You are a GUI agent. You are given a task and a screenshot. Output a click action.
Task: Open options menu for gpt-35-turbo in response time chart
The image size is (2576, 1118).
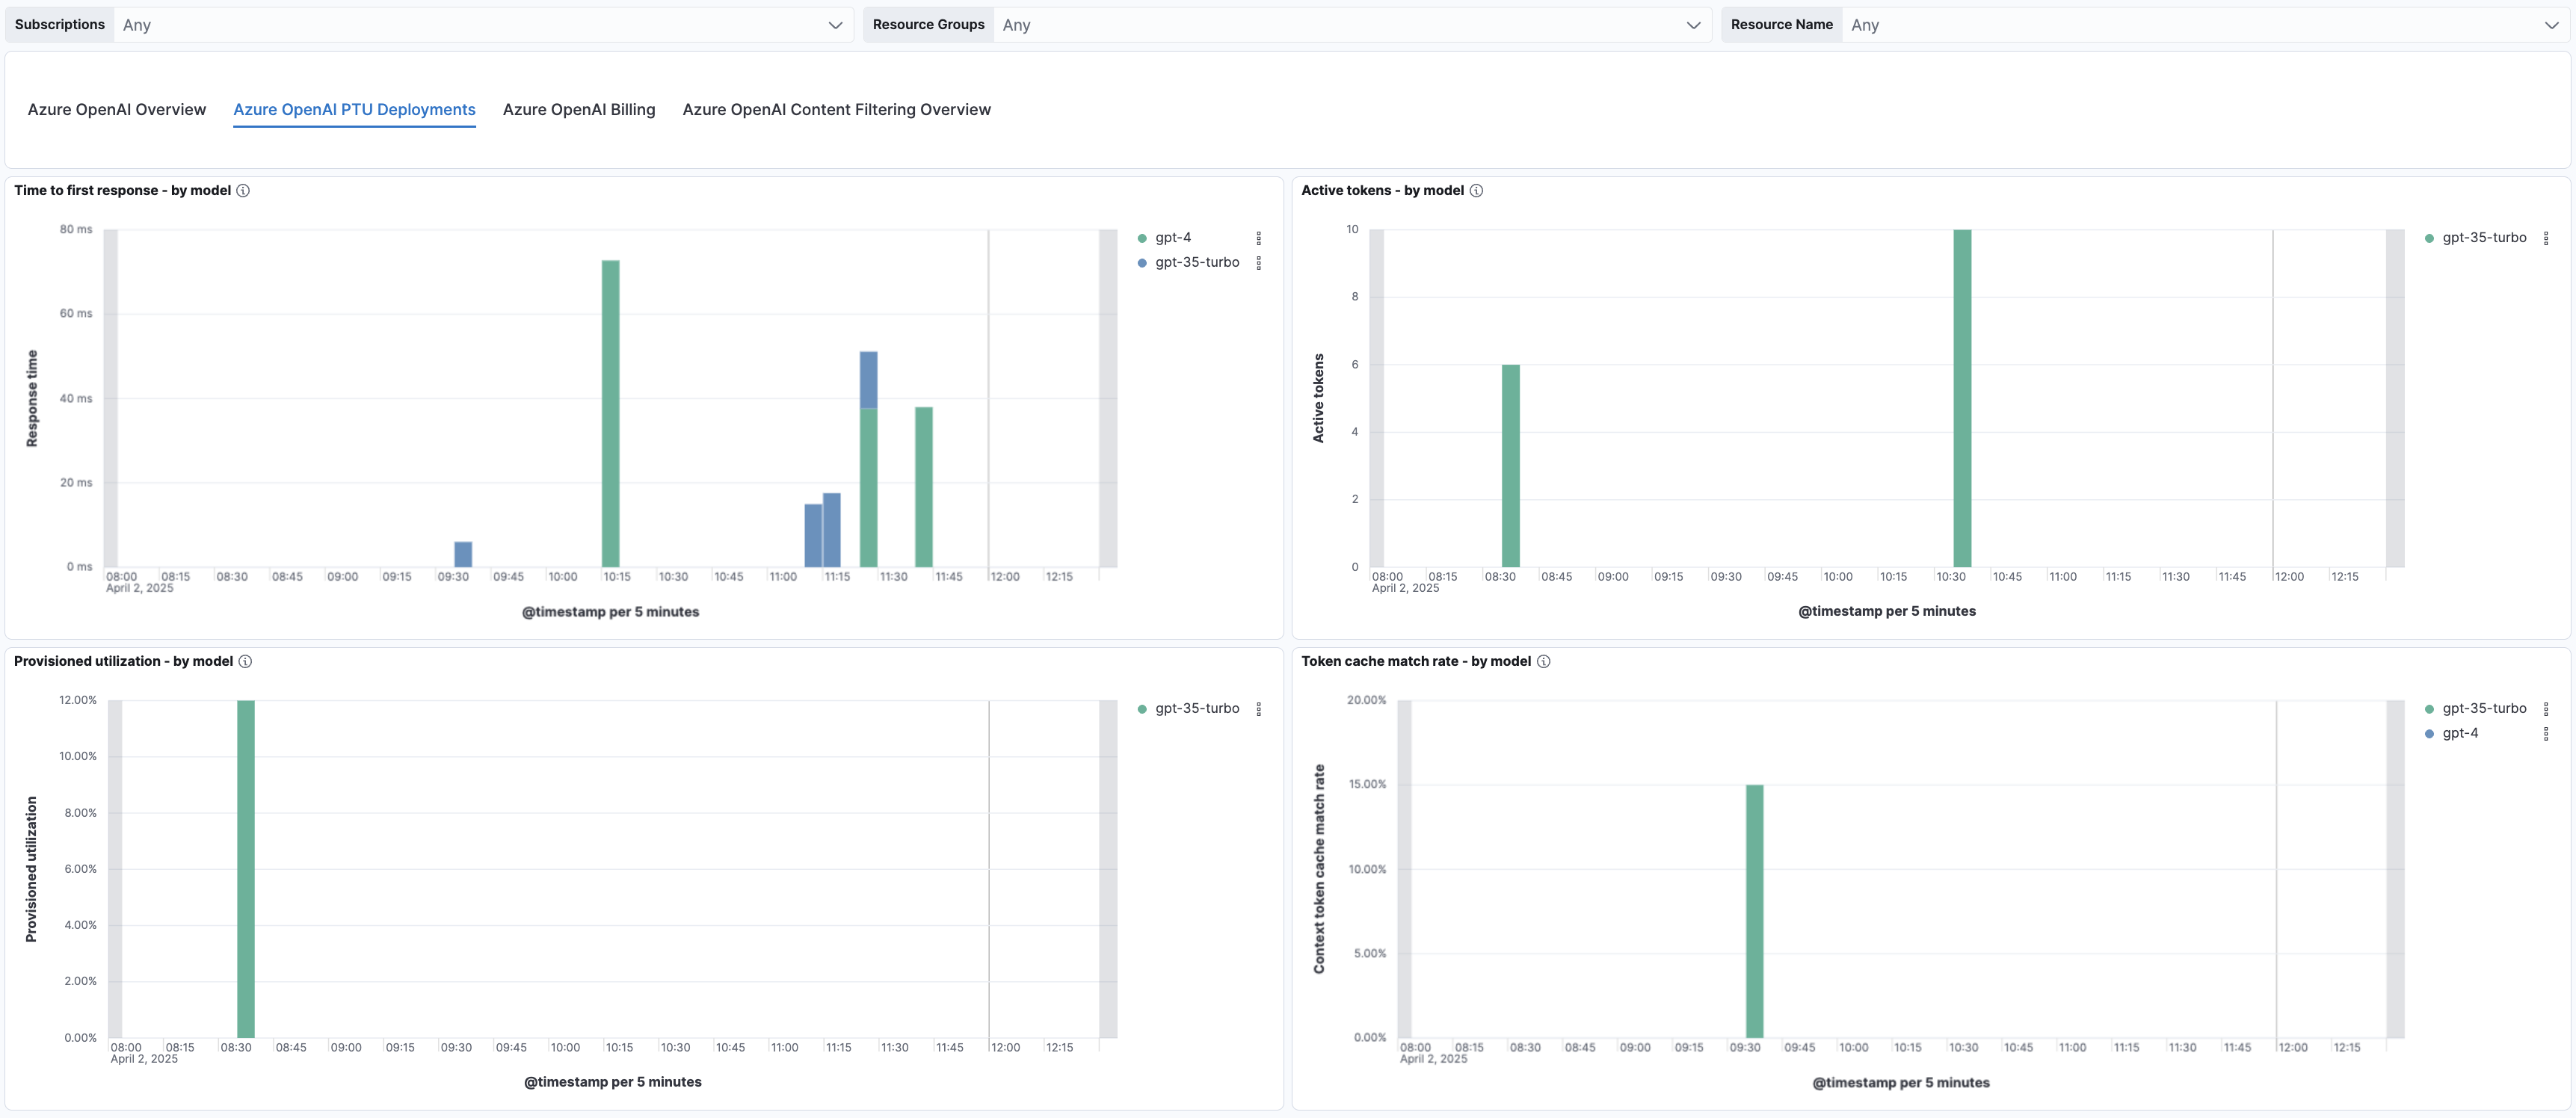[x=1259, y=262]
